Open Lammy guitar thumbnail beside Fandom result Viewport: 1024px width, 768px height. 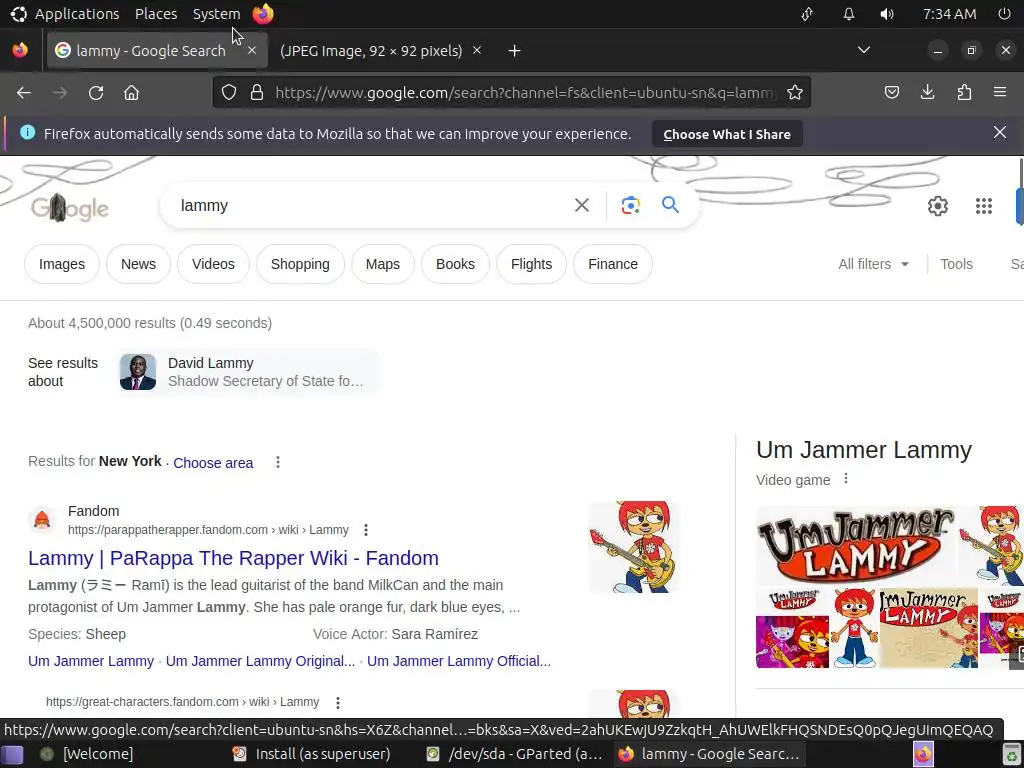[x=634, y=547]
